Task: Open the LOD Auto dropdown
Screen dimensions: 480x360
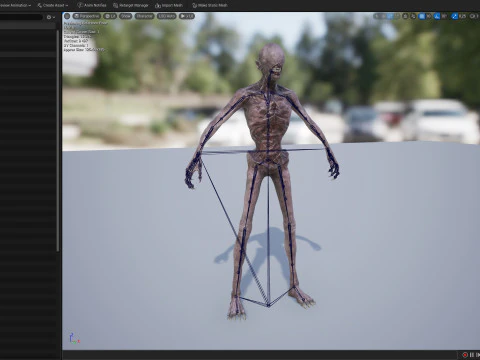Action: (166, 16)
